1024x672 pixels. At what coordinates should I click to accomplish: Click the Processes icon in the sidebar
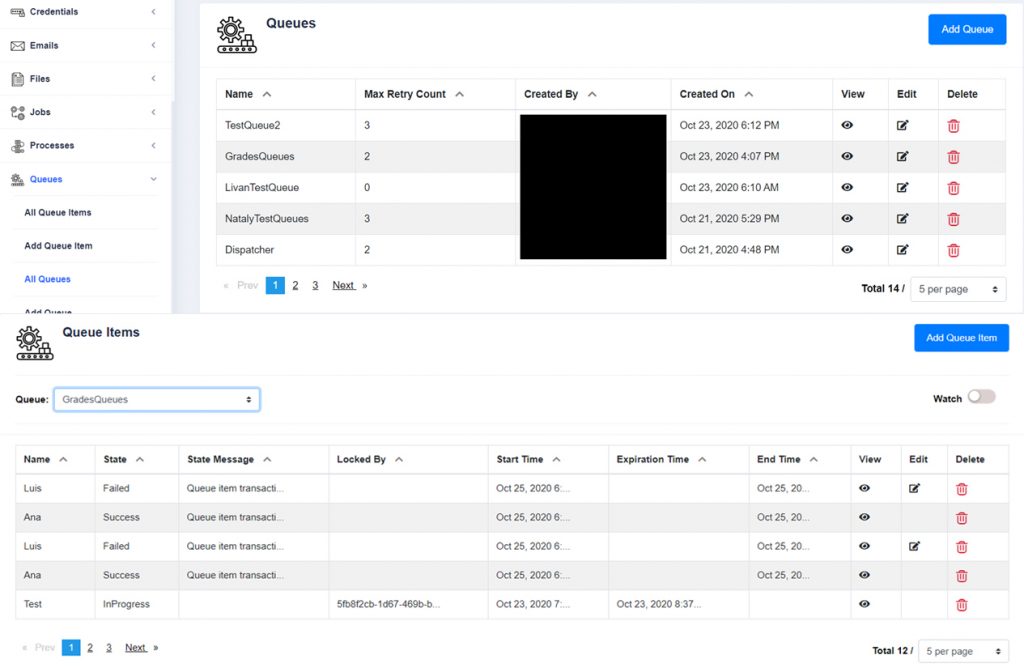tap(17, 145)
